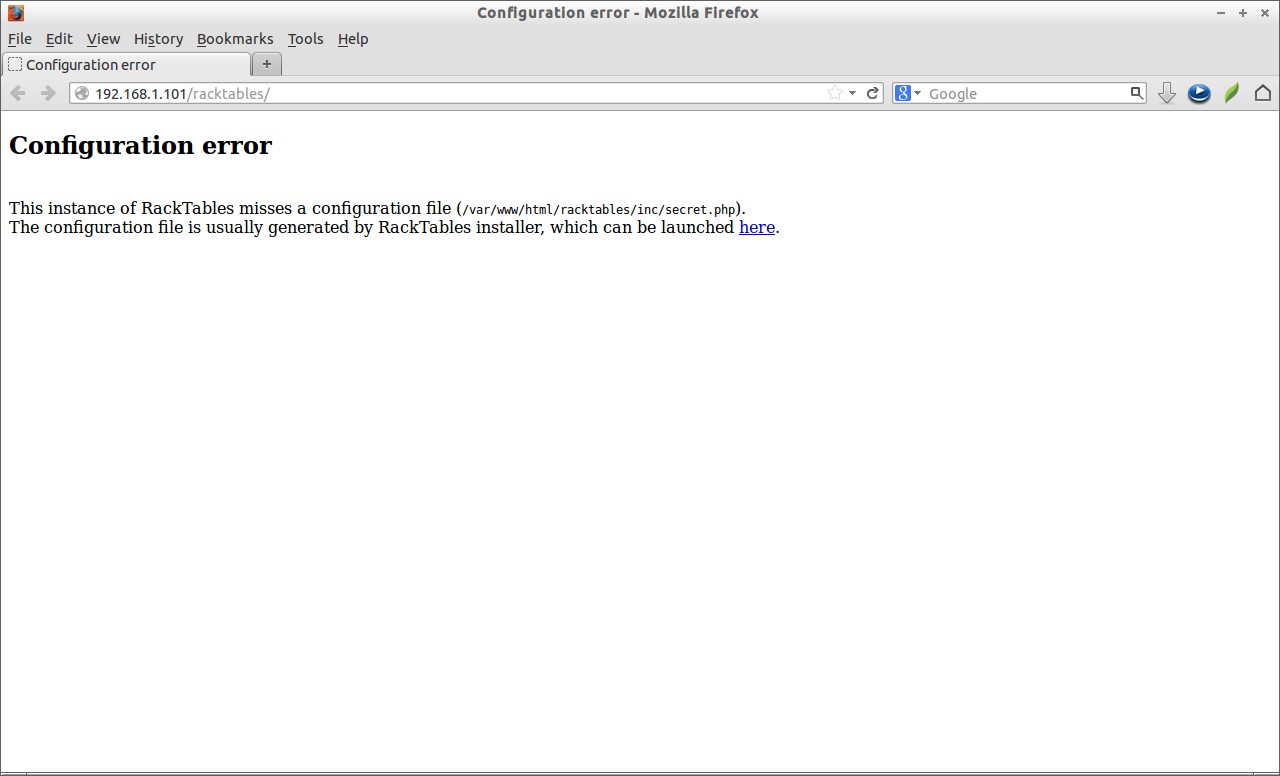
Task: Open the File menu
Action: coord(20,39)
